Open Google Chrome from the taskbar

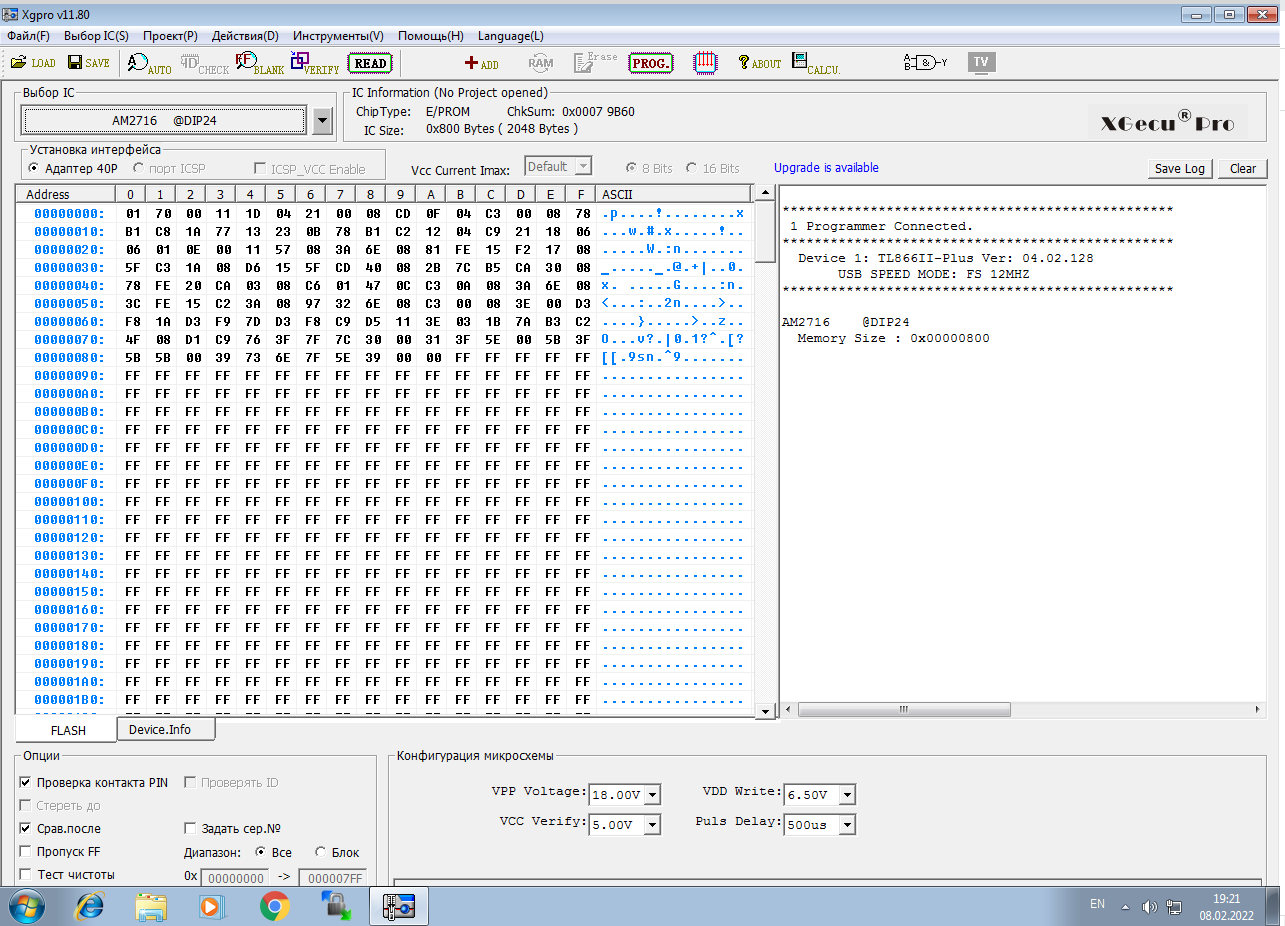[x=274, y=906]
